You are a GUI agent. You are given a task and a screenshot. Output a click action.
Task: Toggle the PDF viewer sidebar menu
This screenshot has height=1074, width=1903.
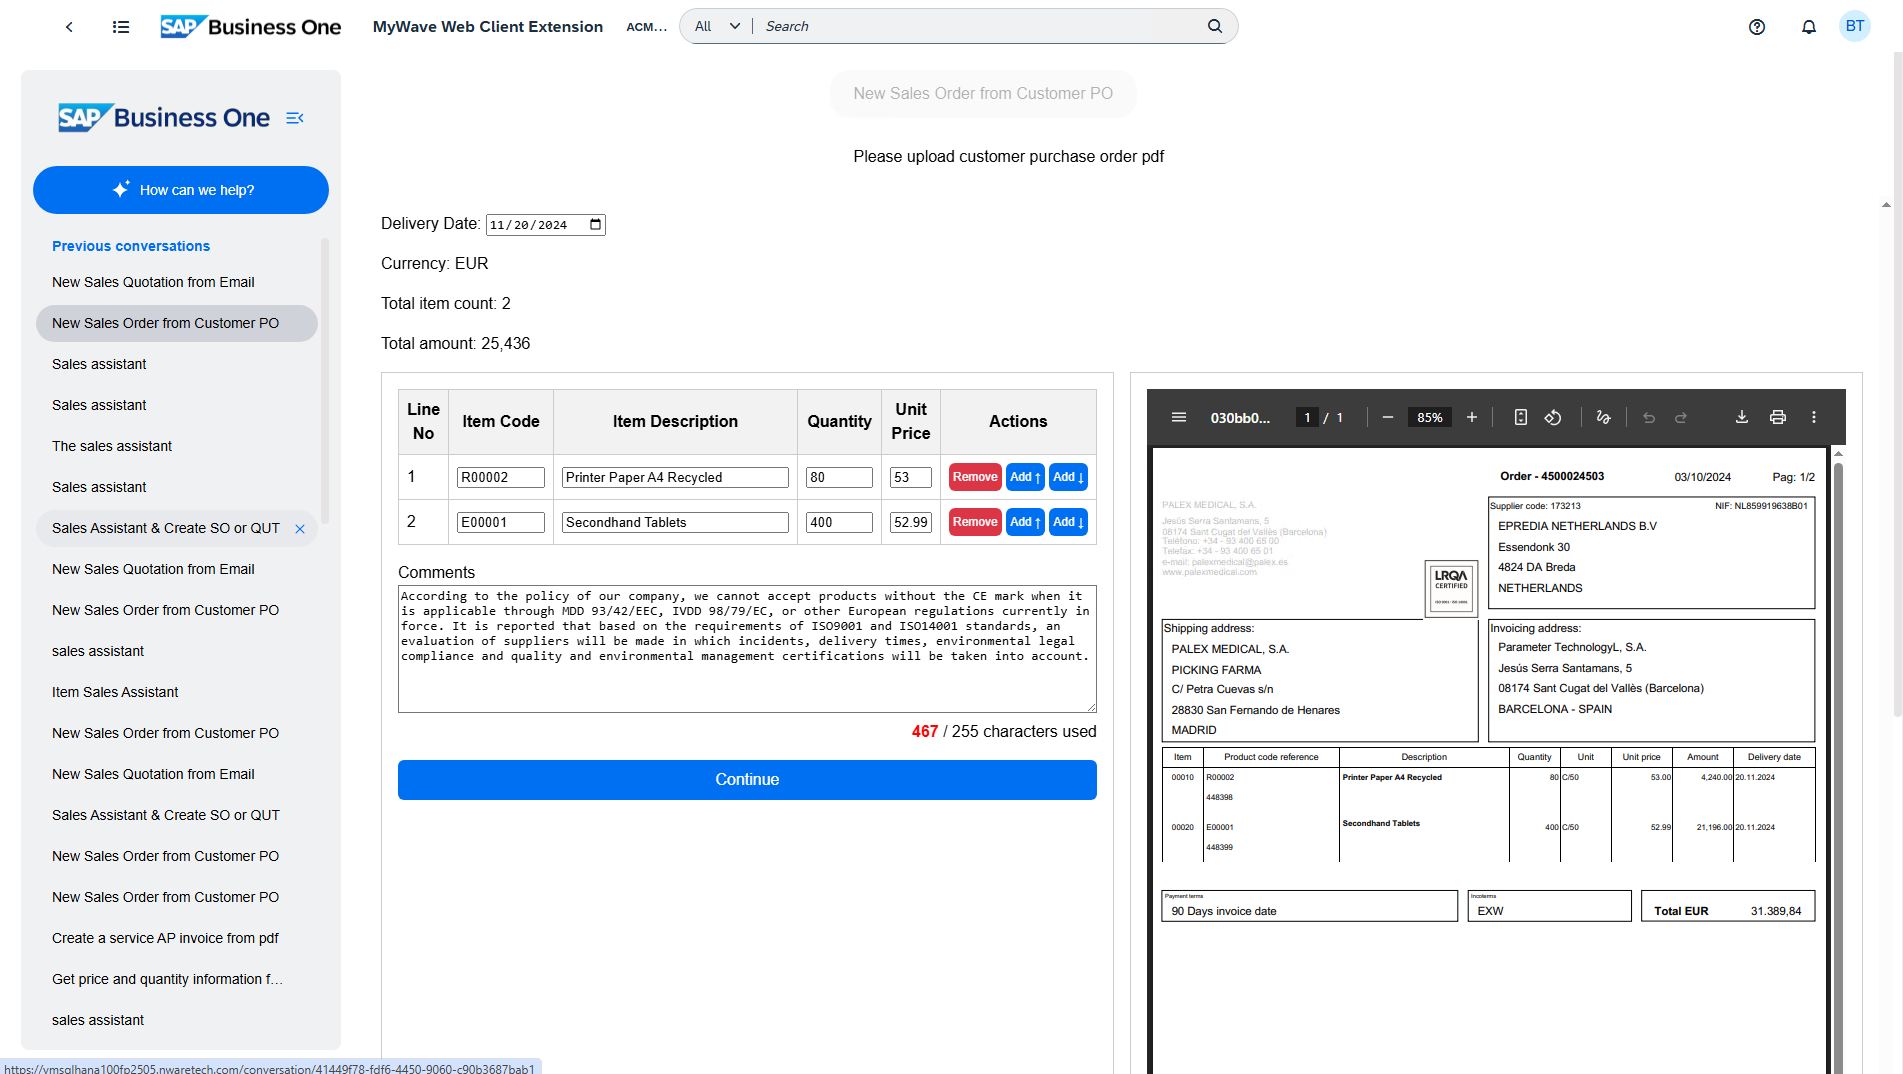1178,417
